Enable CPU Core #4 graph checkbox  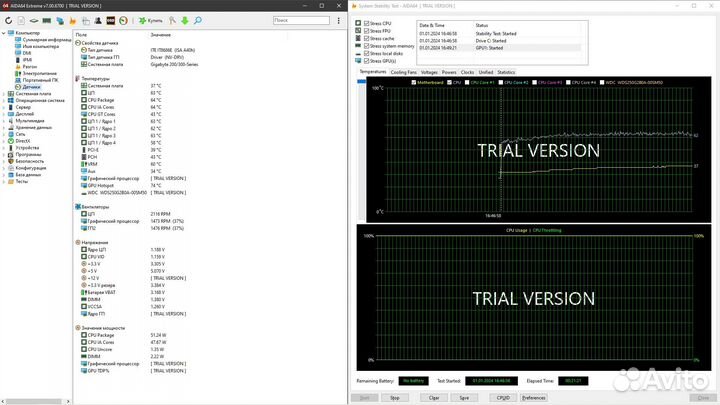point(568,83)
